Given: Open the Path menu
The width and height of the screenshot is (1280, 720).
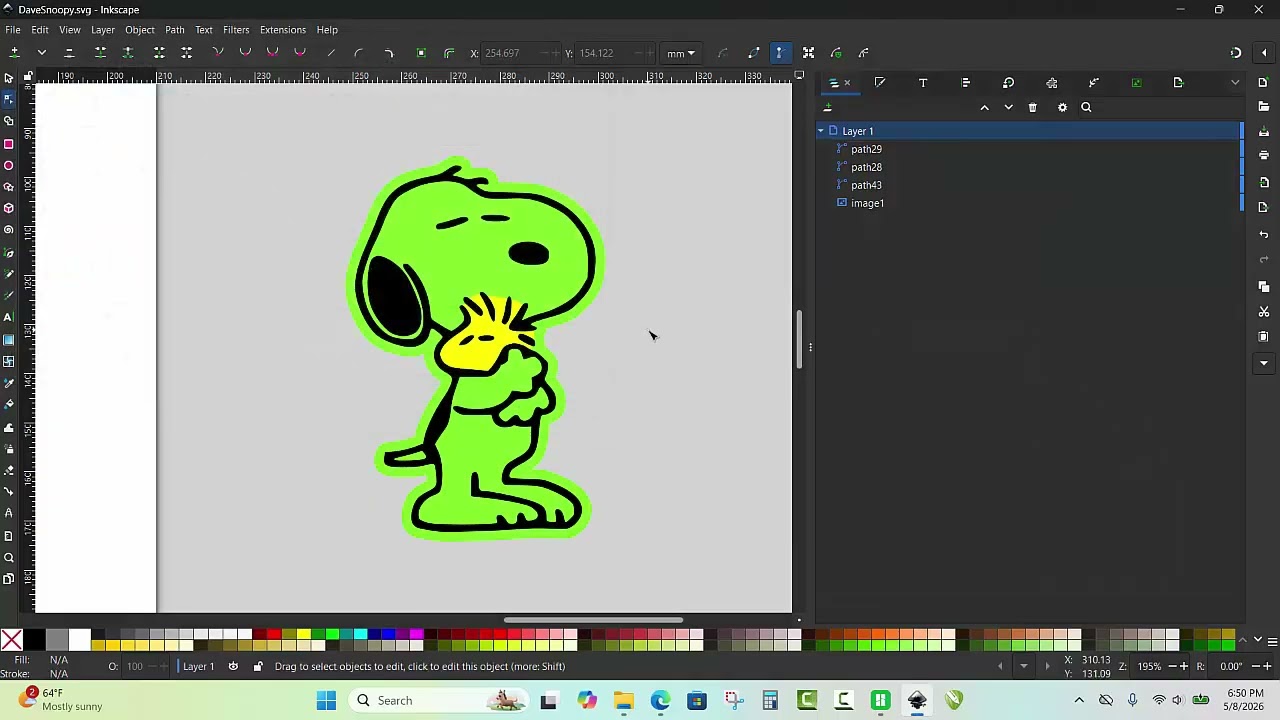Looking at the screenshot, I should pos(175,30).
